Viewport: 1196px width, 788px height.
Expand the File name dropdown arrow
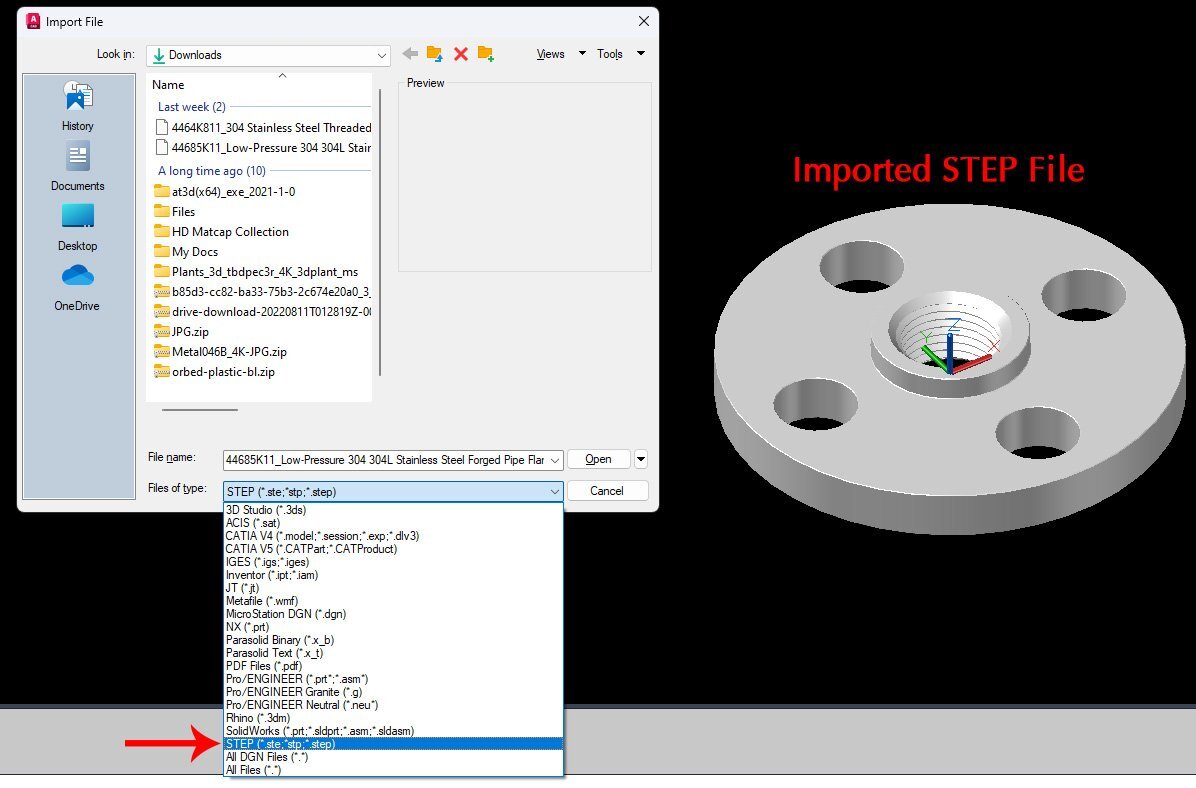click(555, 460)
